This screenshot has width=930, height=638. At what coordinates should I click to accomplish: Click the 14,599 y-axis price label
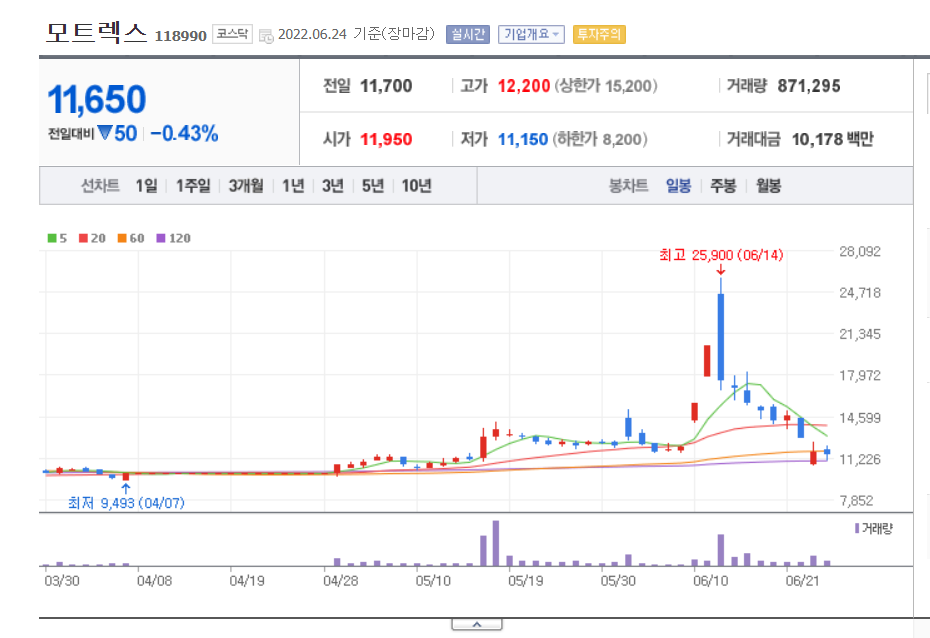(x=860, y=418)
